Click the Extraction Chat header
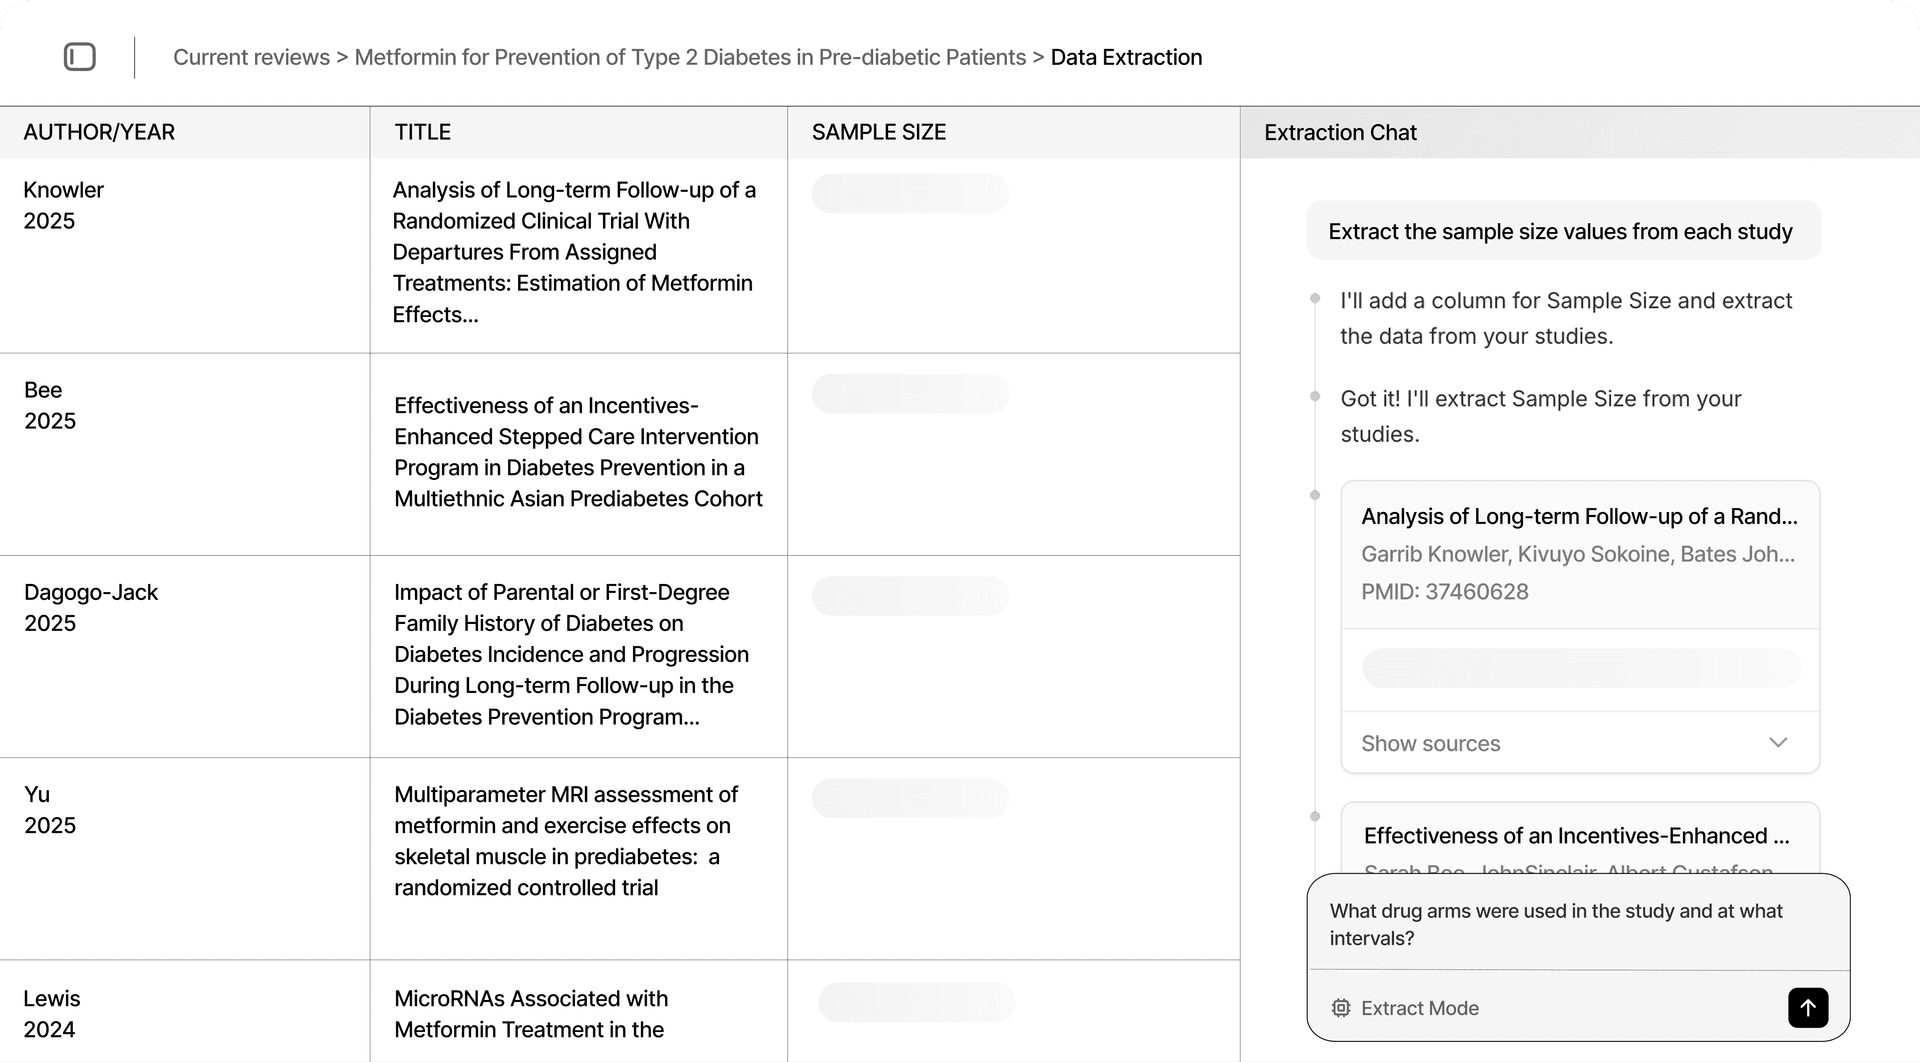 (1340, 132)
